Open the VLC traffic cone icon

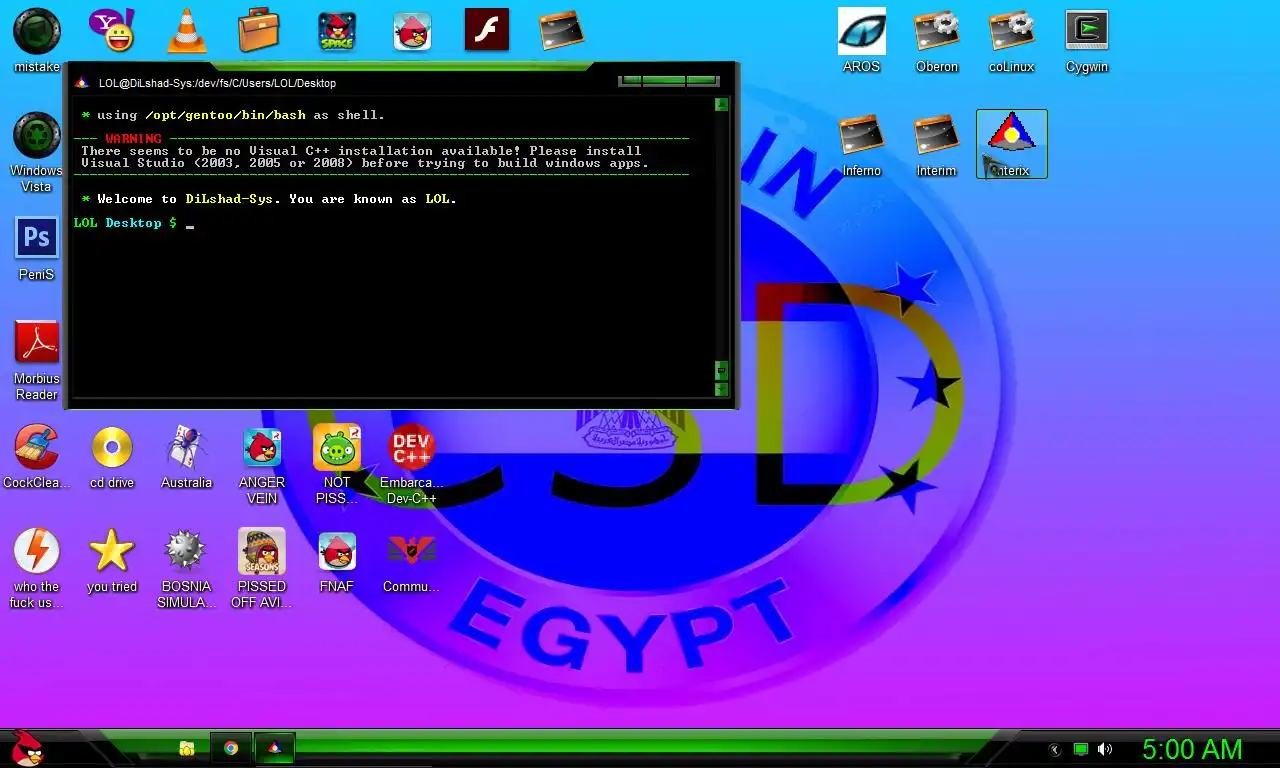click(x=185, y=30)
